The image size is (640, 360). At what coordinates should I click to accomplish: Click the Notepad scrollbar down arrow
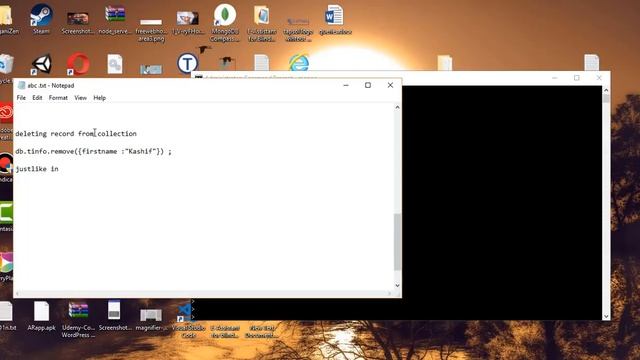(397, 286)
